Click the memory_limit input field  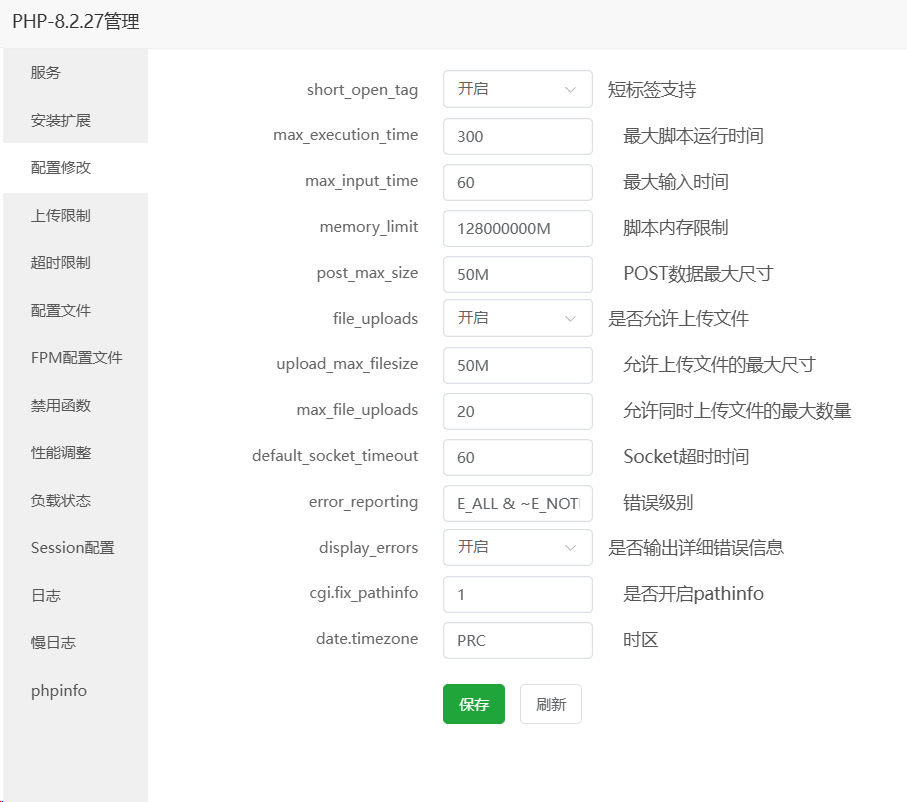[517, 228]
